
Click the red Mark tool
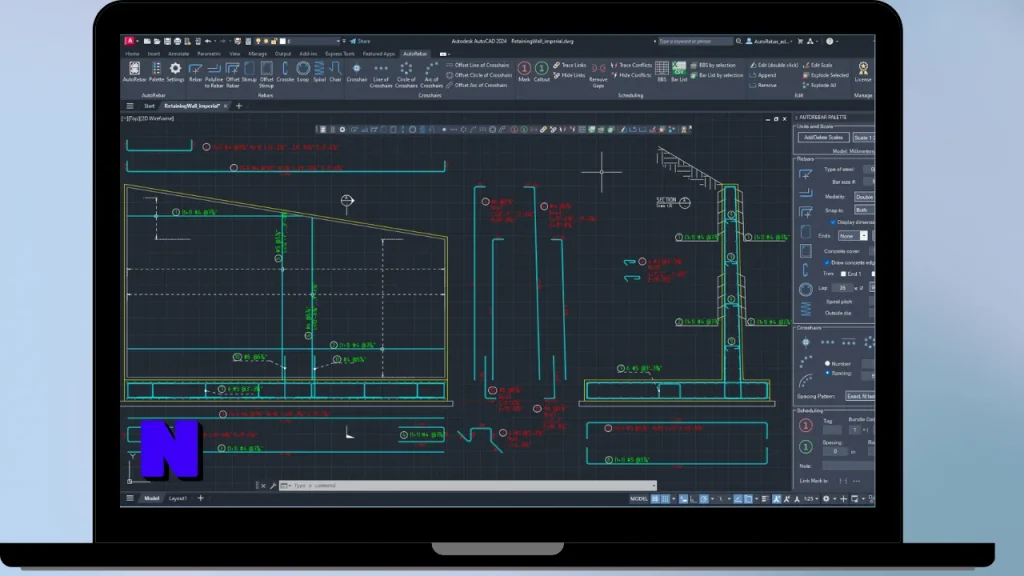tap(524, 71)
